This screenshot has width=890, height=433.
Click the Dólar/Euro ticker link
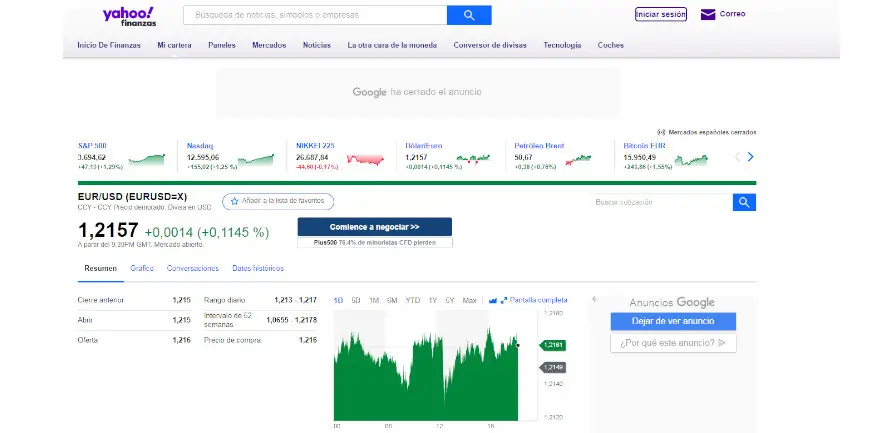(423, 146)
